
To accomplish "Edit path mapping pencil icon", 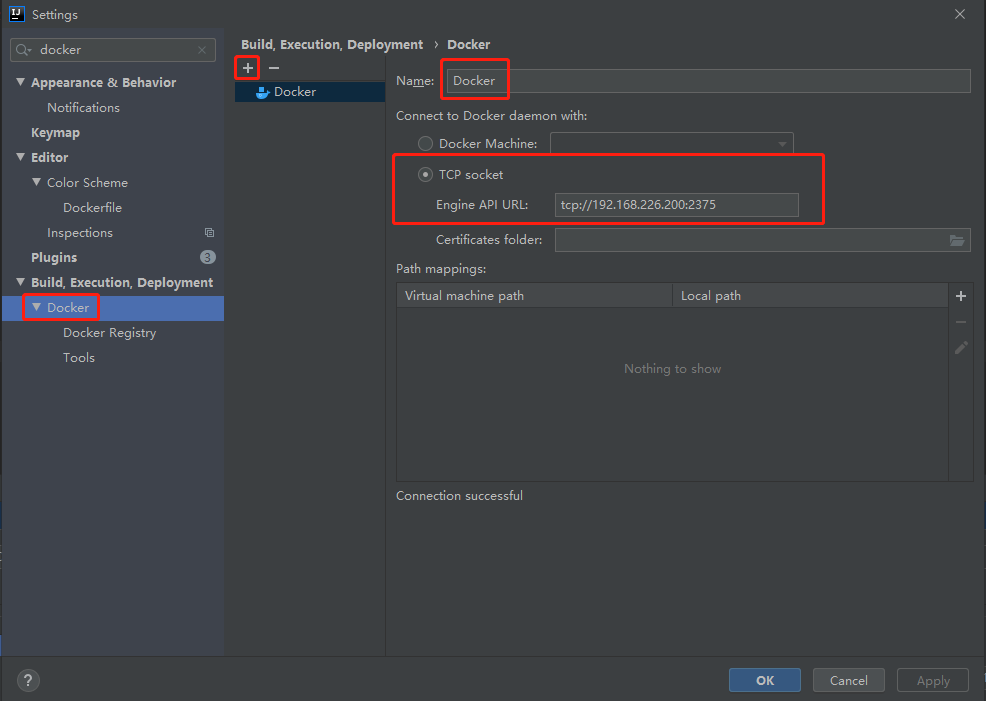I will 961,348.
